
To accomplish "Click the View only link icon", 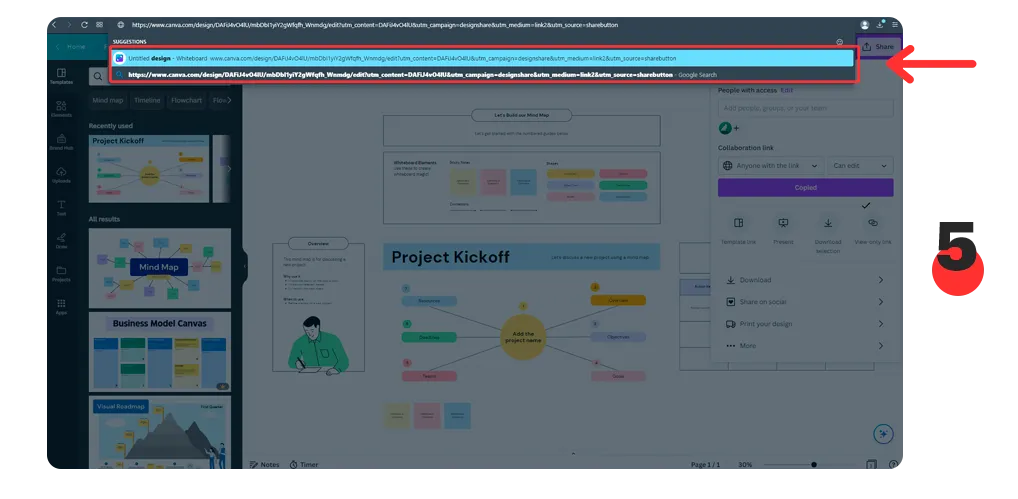I will pyautogui.click(x=872, y=227).
